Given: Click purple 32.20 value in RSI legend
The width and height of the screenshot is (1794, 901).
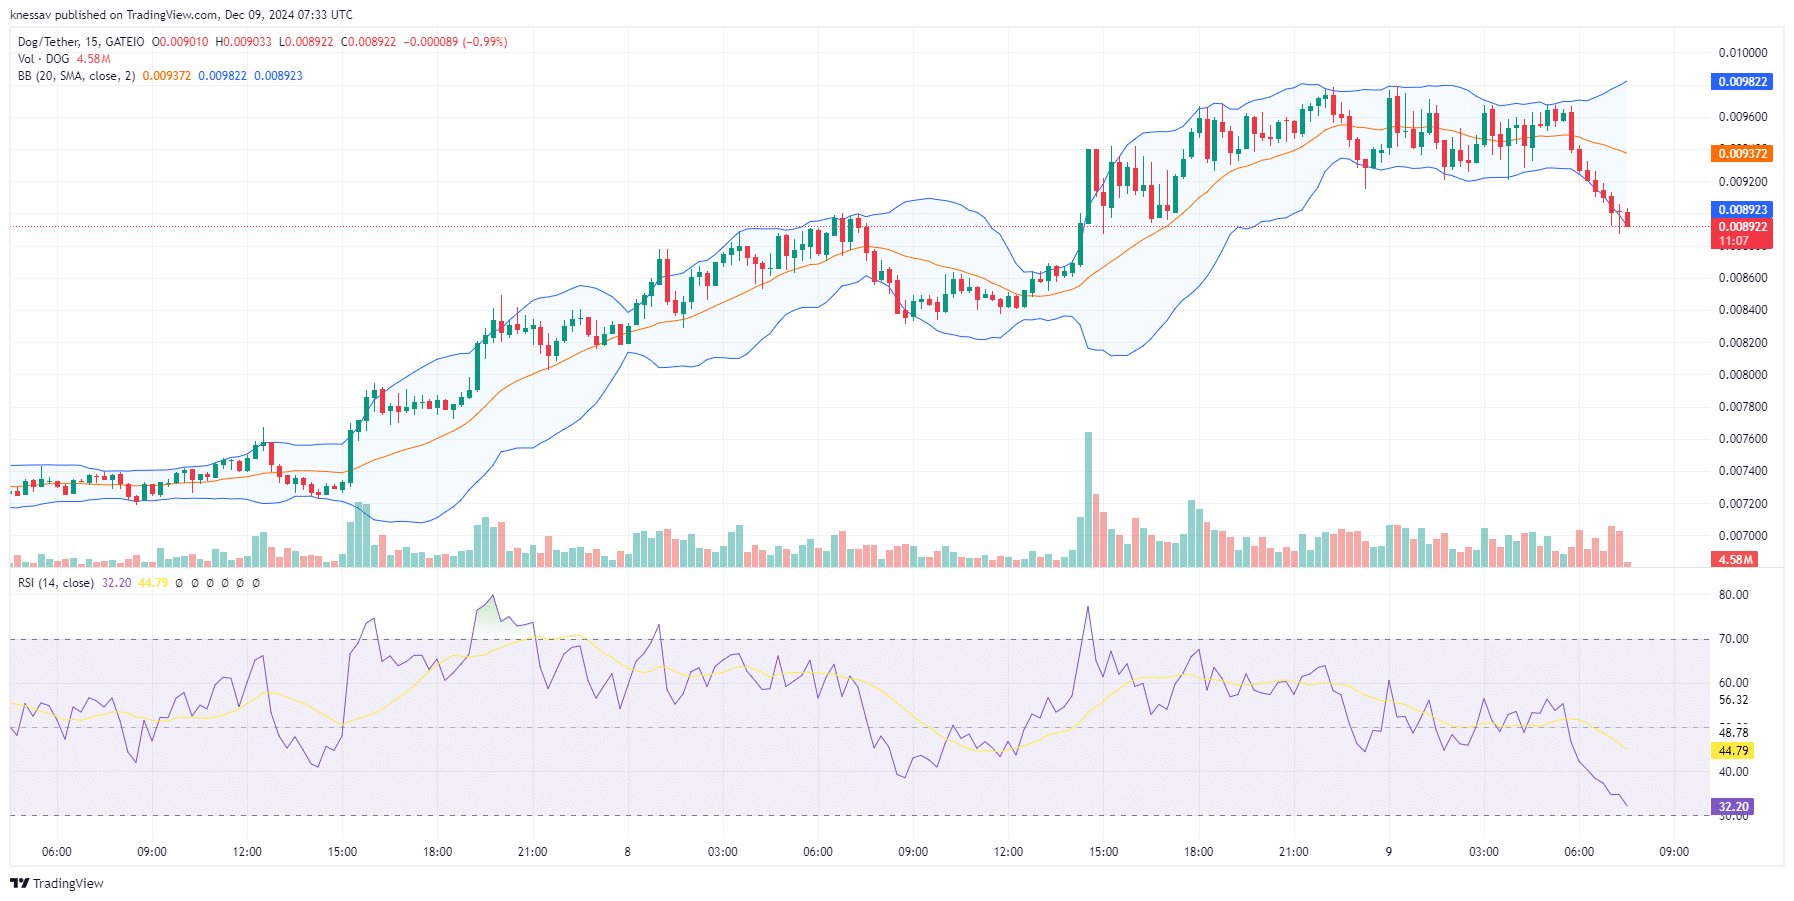Looking at the screenshot, I should pos(116,583).
